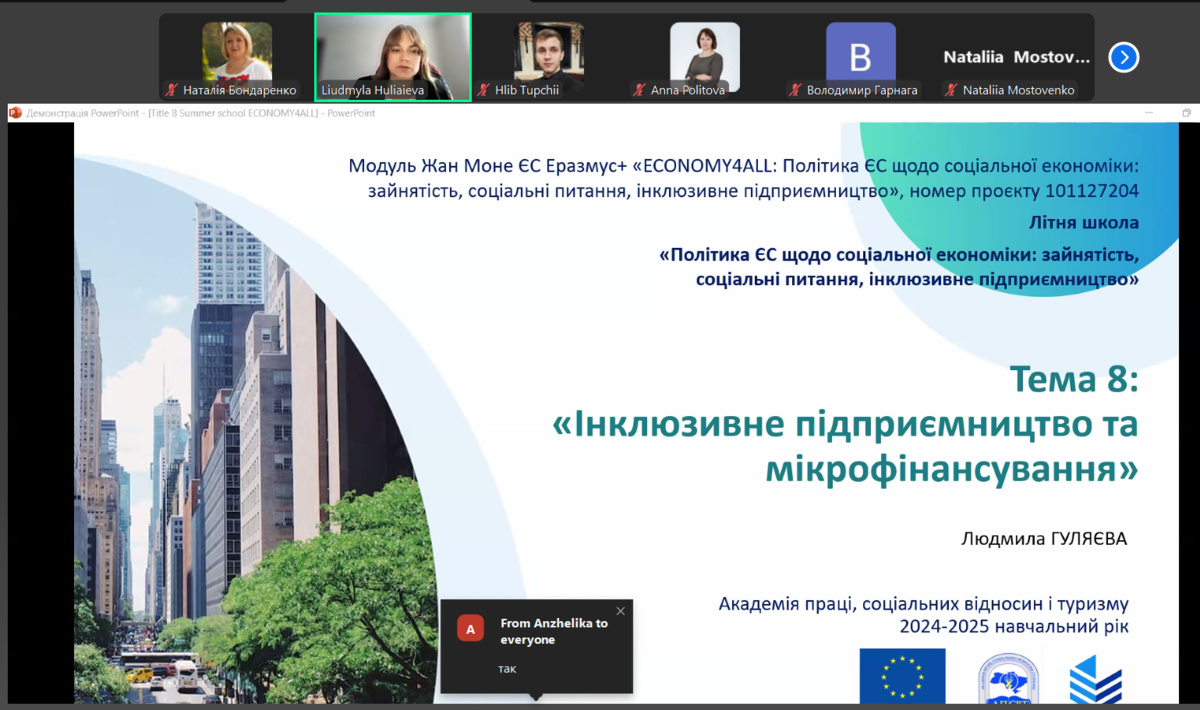Viewport: 1200px width, 710px height.
Task: Click 'Академія праці, соціальних відносин і туризму'
Action: pyautogui.click(x=924, y=604)
